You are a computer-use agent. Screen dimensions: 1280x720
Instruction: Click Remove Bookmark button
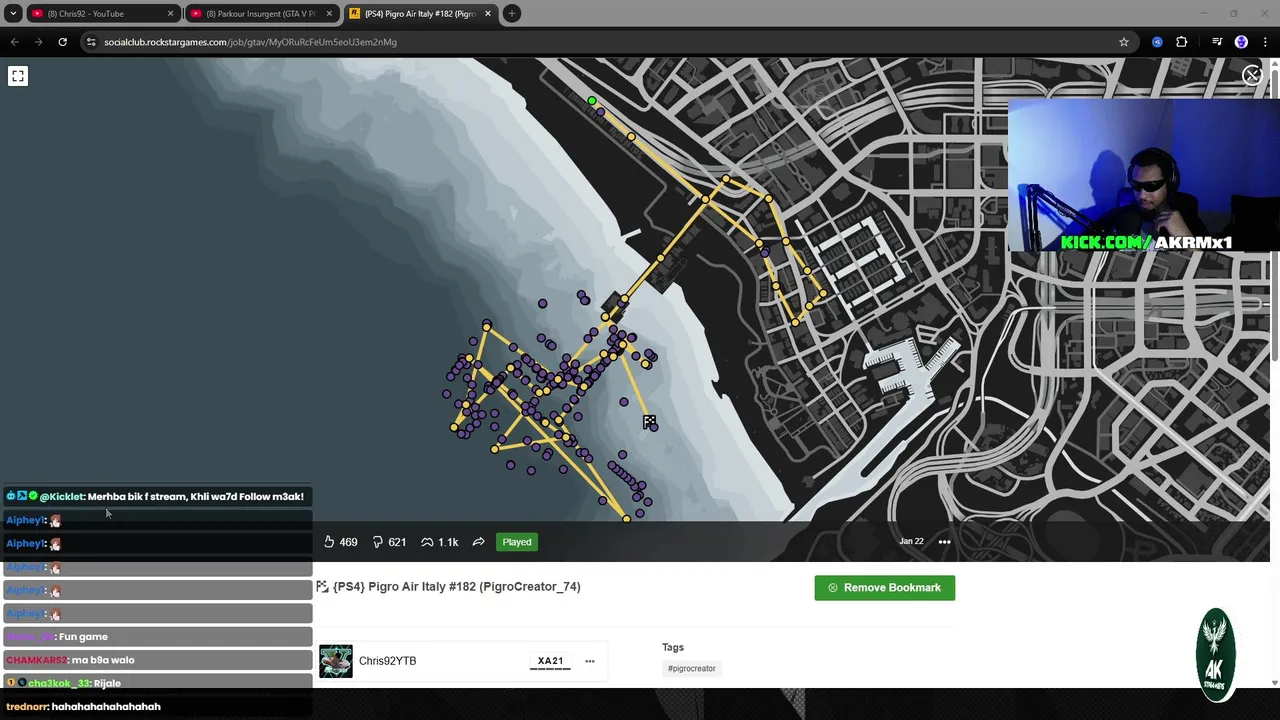tap(884, 588)
